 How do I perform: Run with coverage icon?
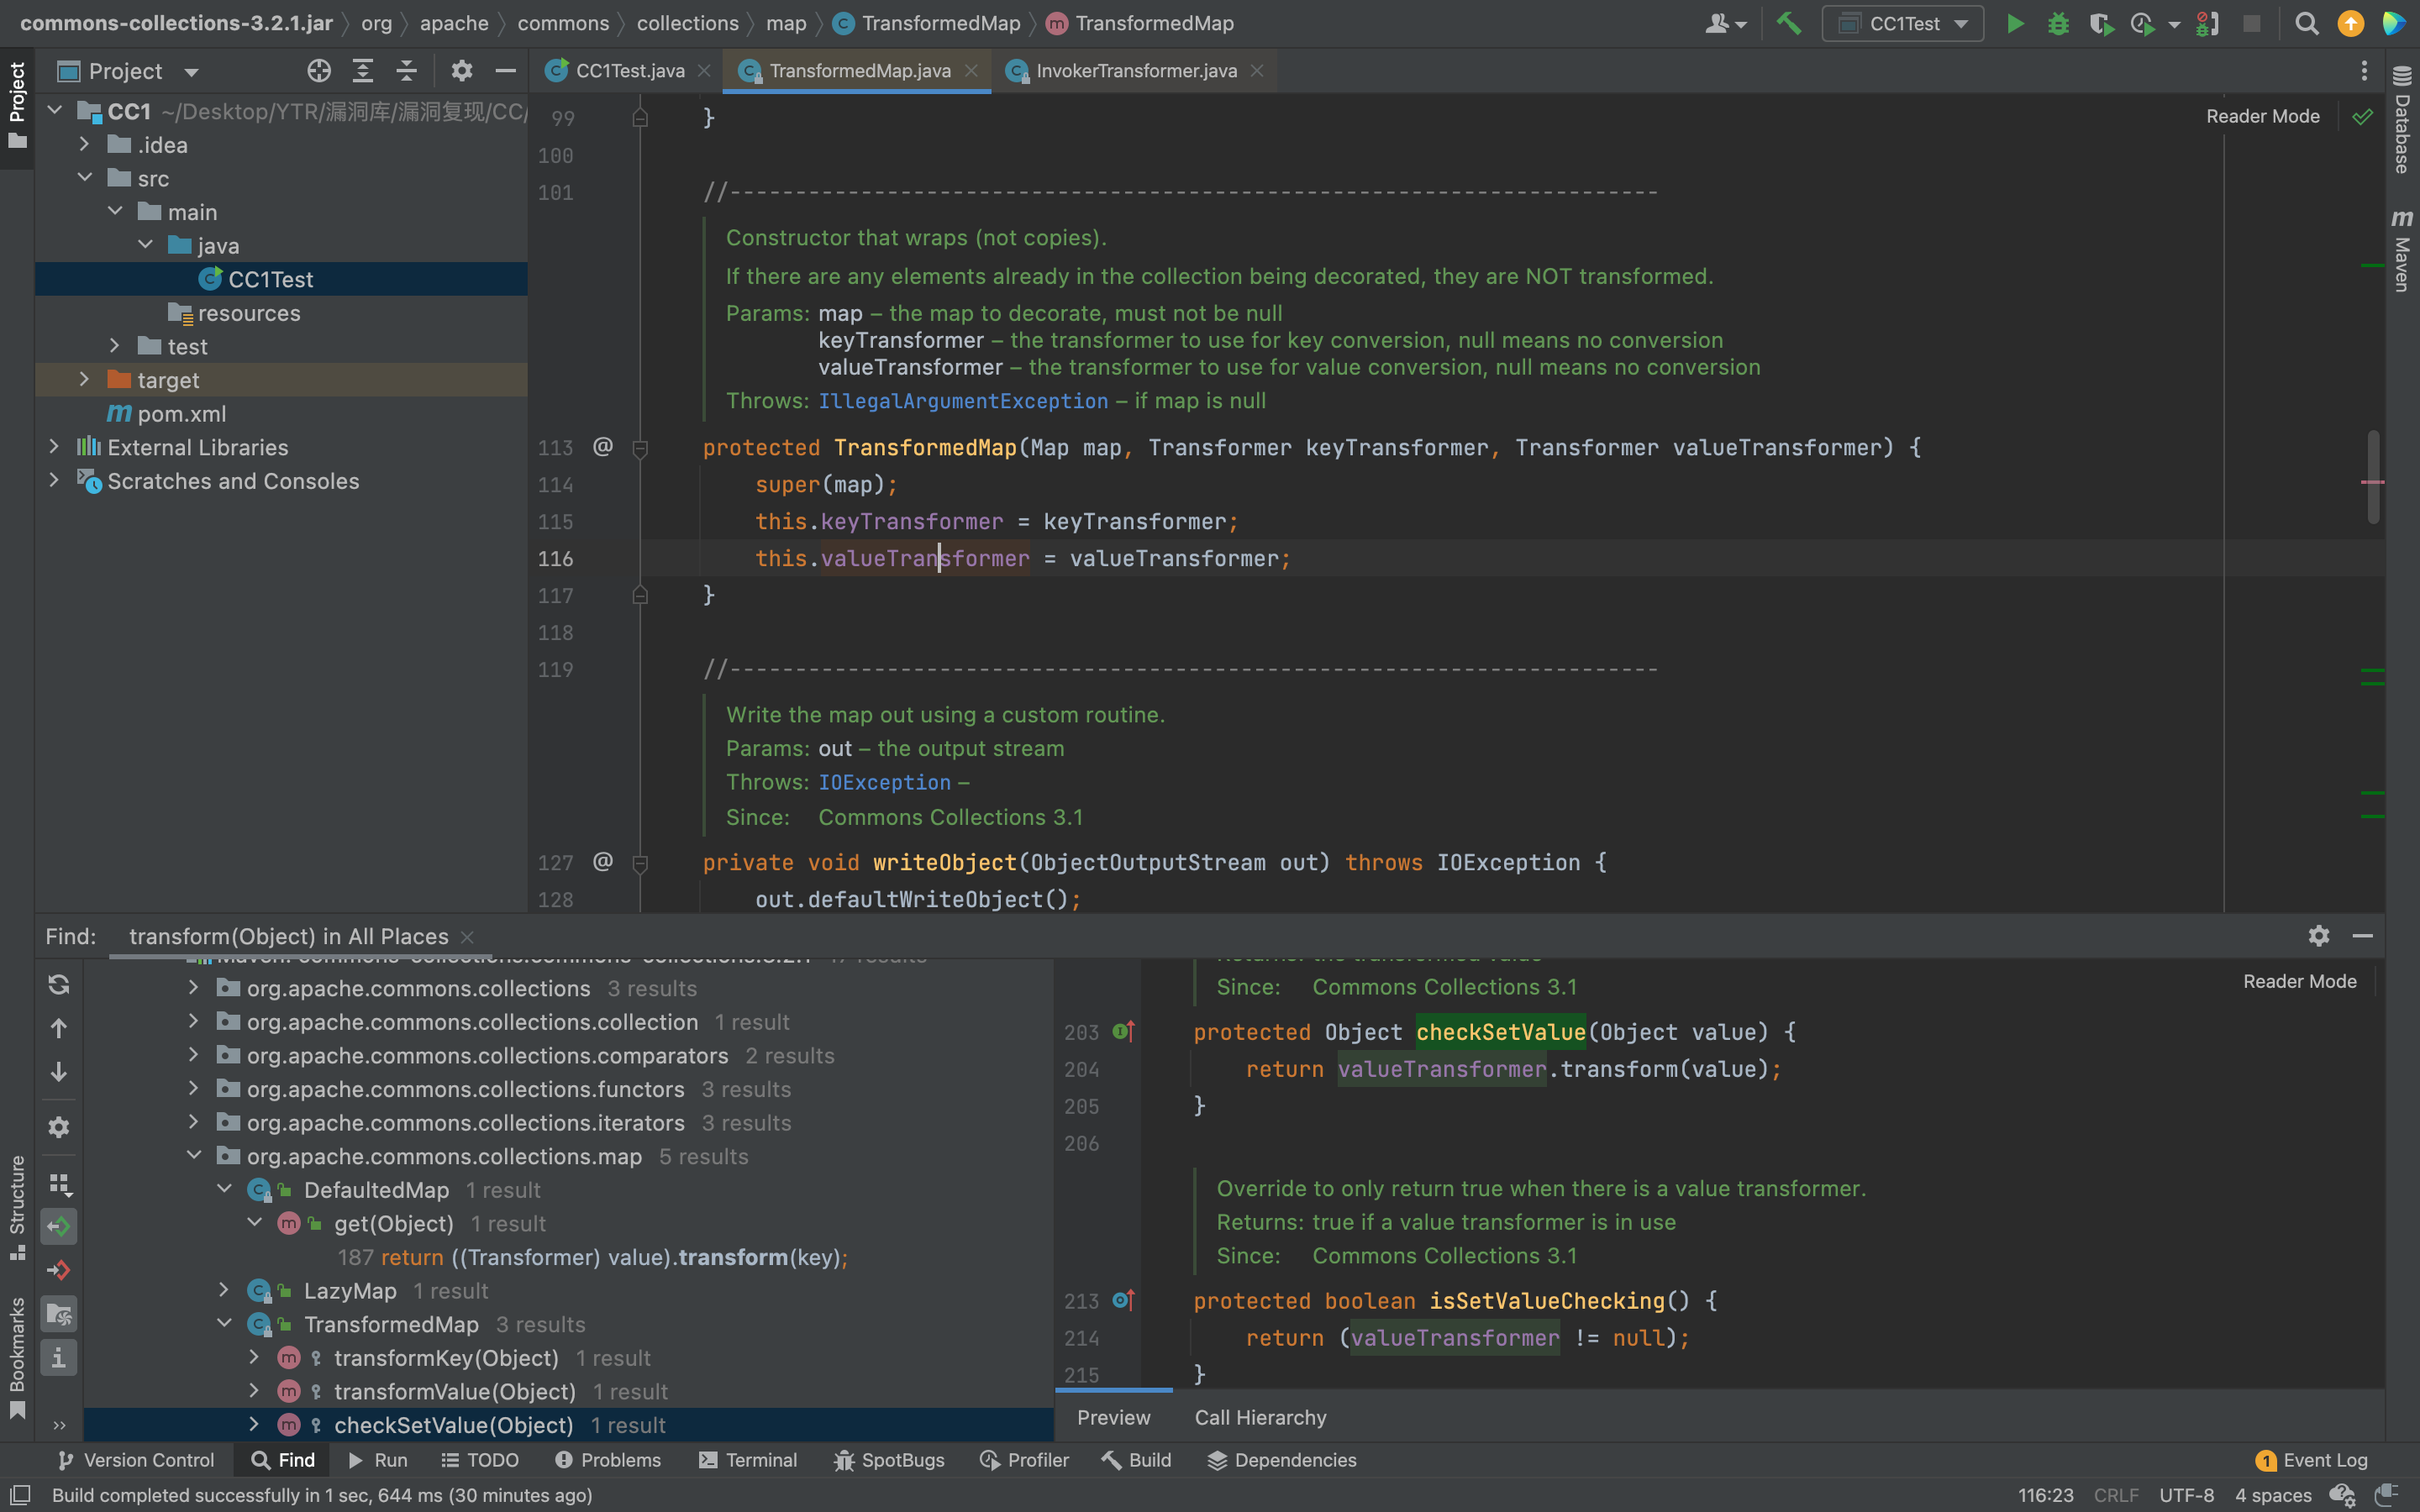(2101, 23)
